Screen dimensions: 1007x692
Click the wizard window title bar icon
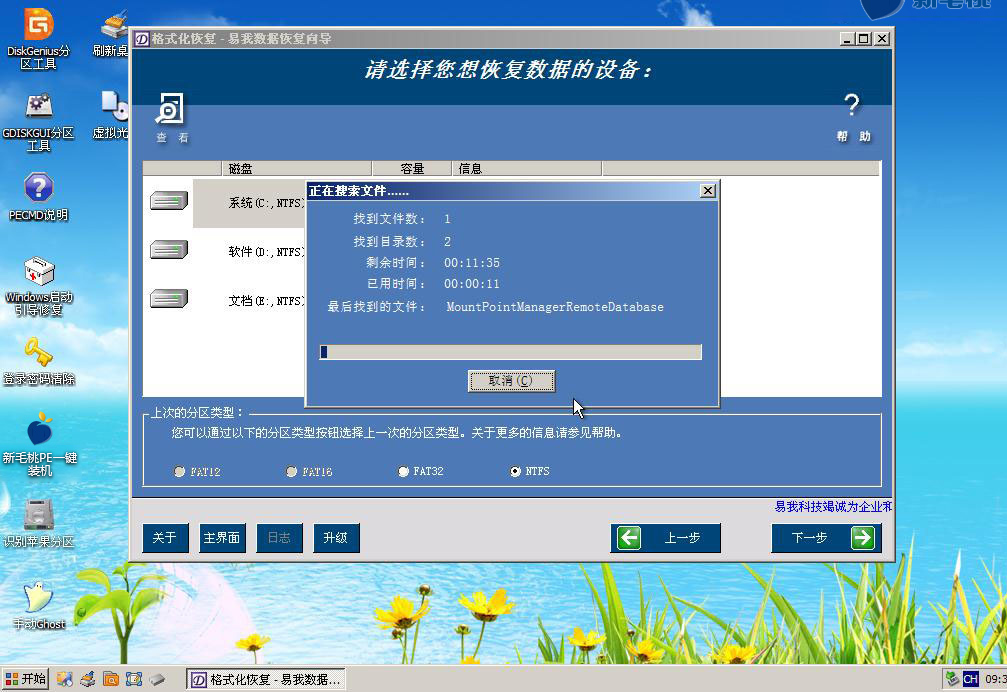141,39
